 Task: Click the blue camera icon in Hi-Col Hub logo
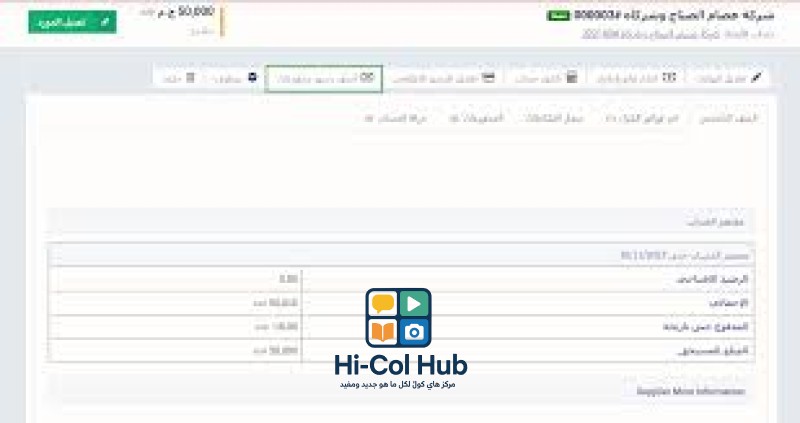click(415, 331)
